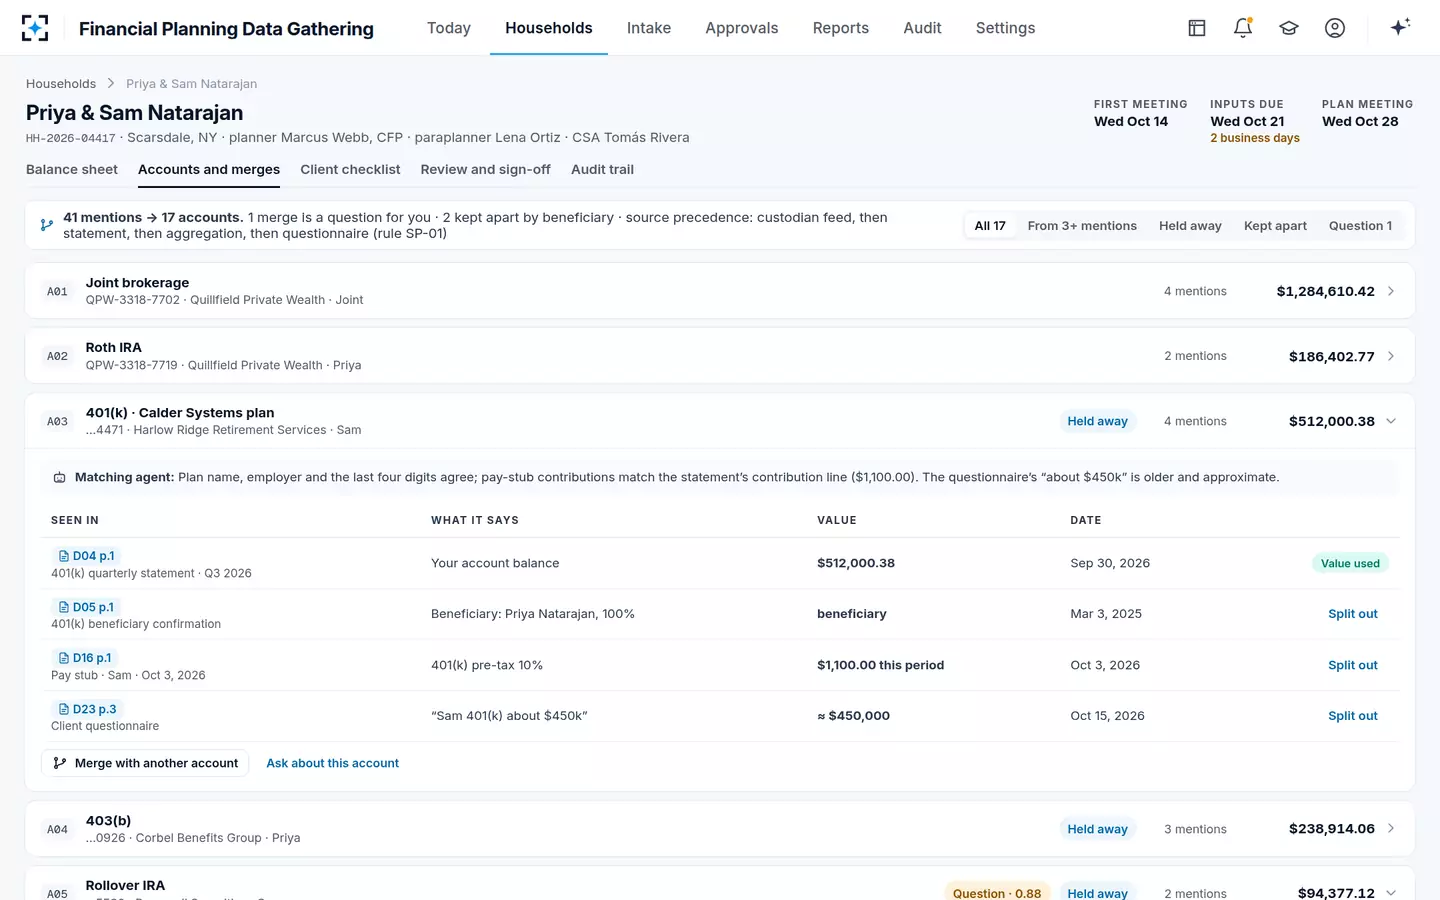Screen dimensions: 1440x900
Task: Open the user account icon
Action: (x=1335, y=28)
